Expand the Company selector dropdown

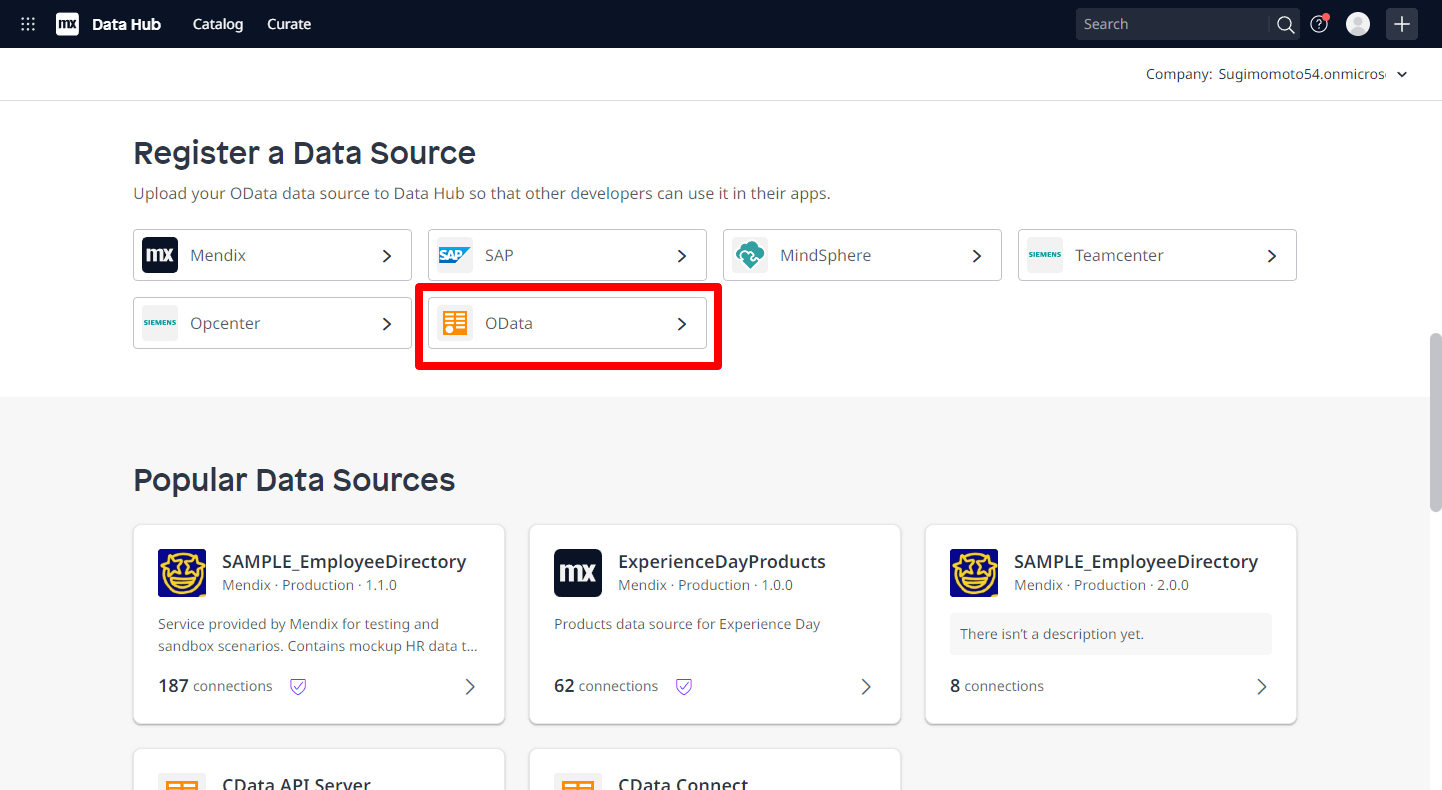pos(1402,74)
